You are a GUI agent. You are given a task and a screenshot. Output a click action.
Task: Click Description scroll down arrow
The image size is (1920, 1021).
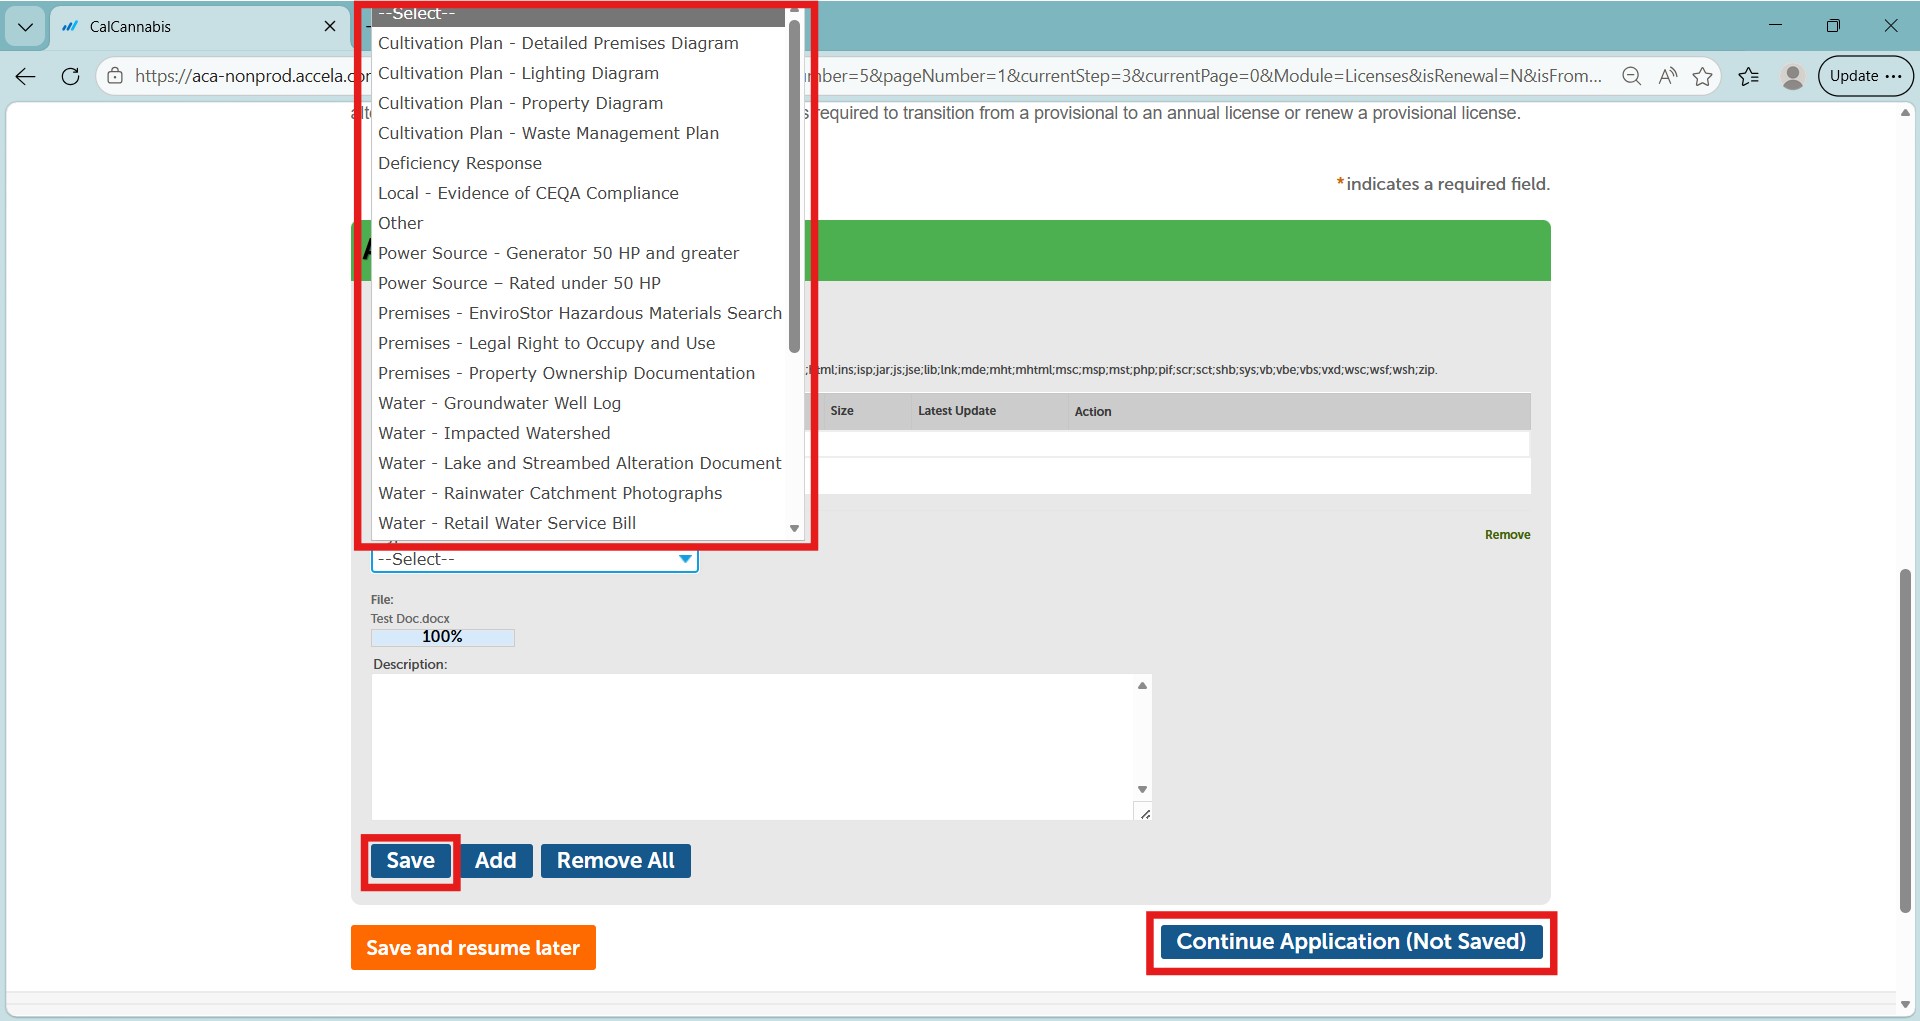(1142, 789)
